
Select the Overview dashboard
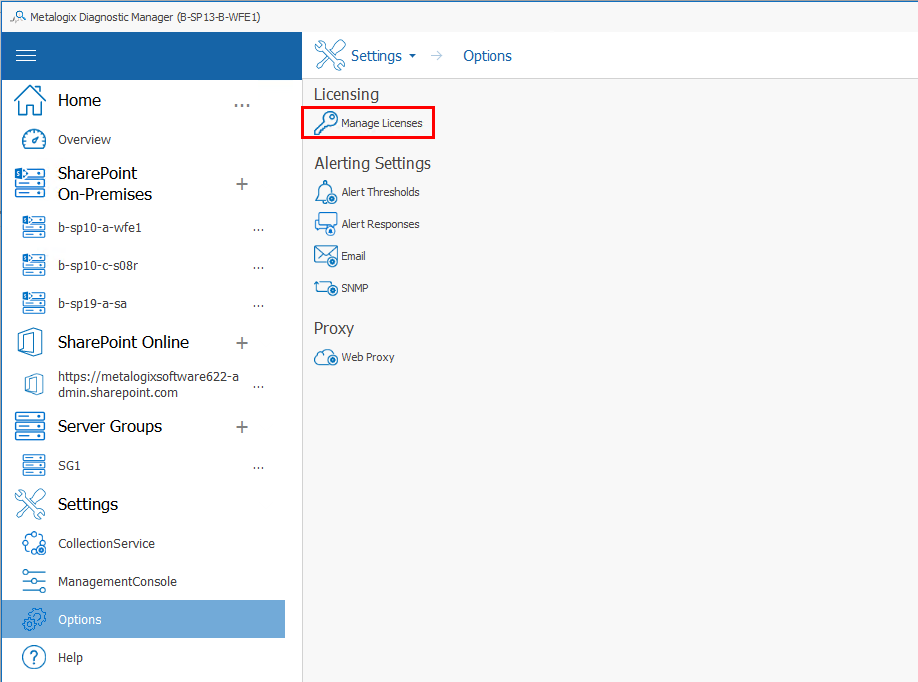(x=82, y=139)
